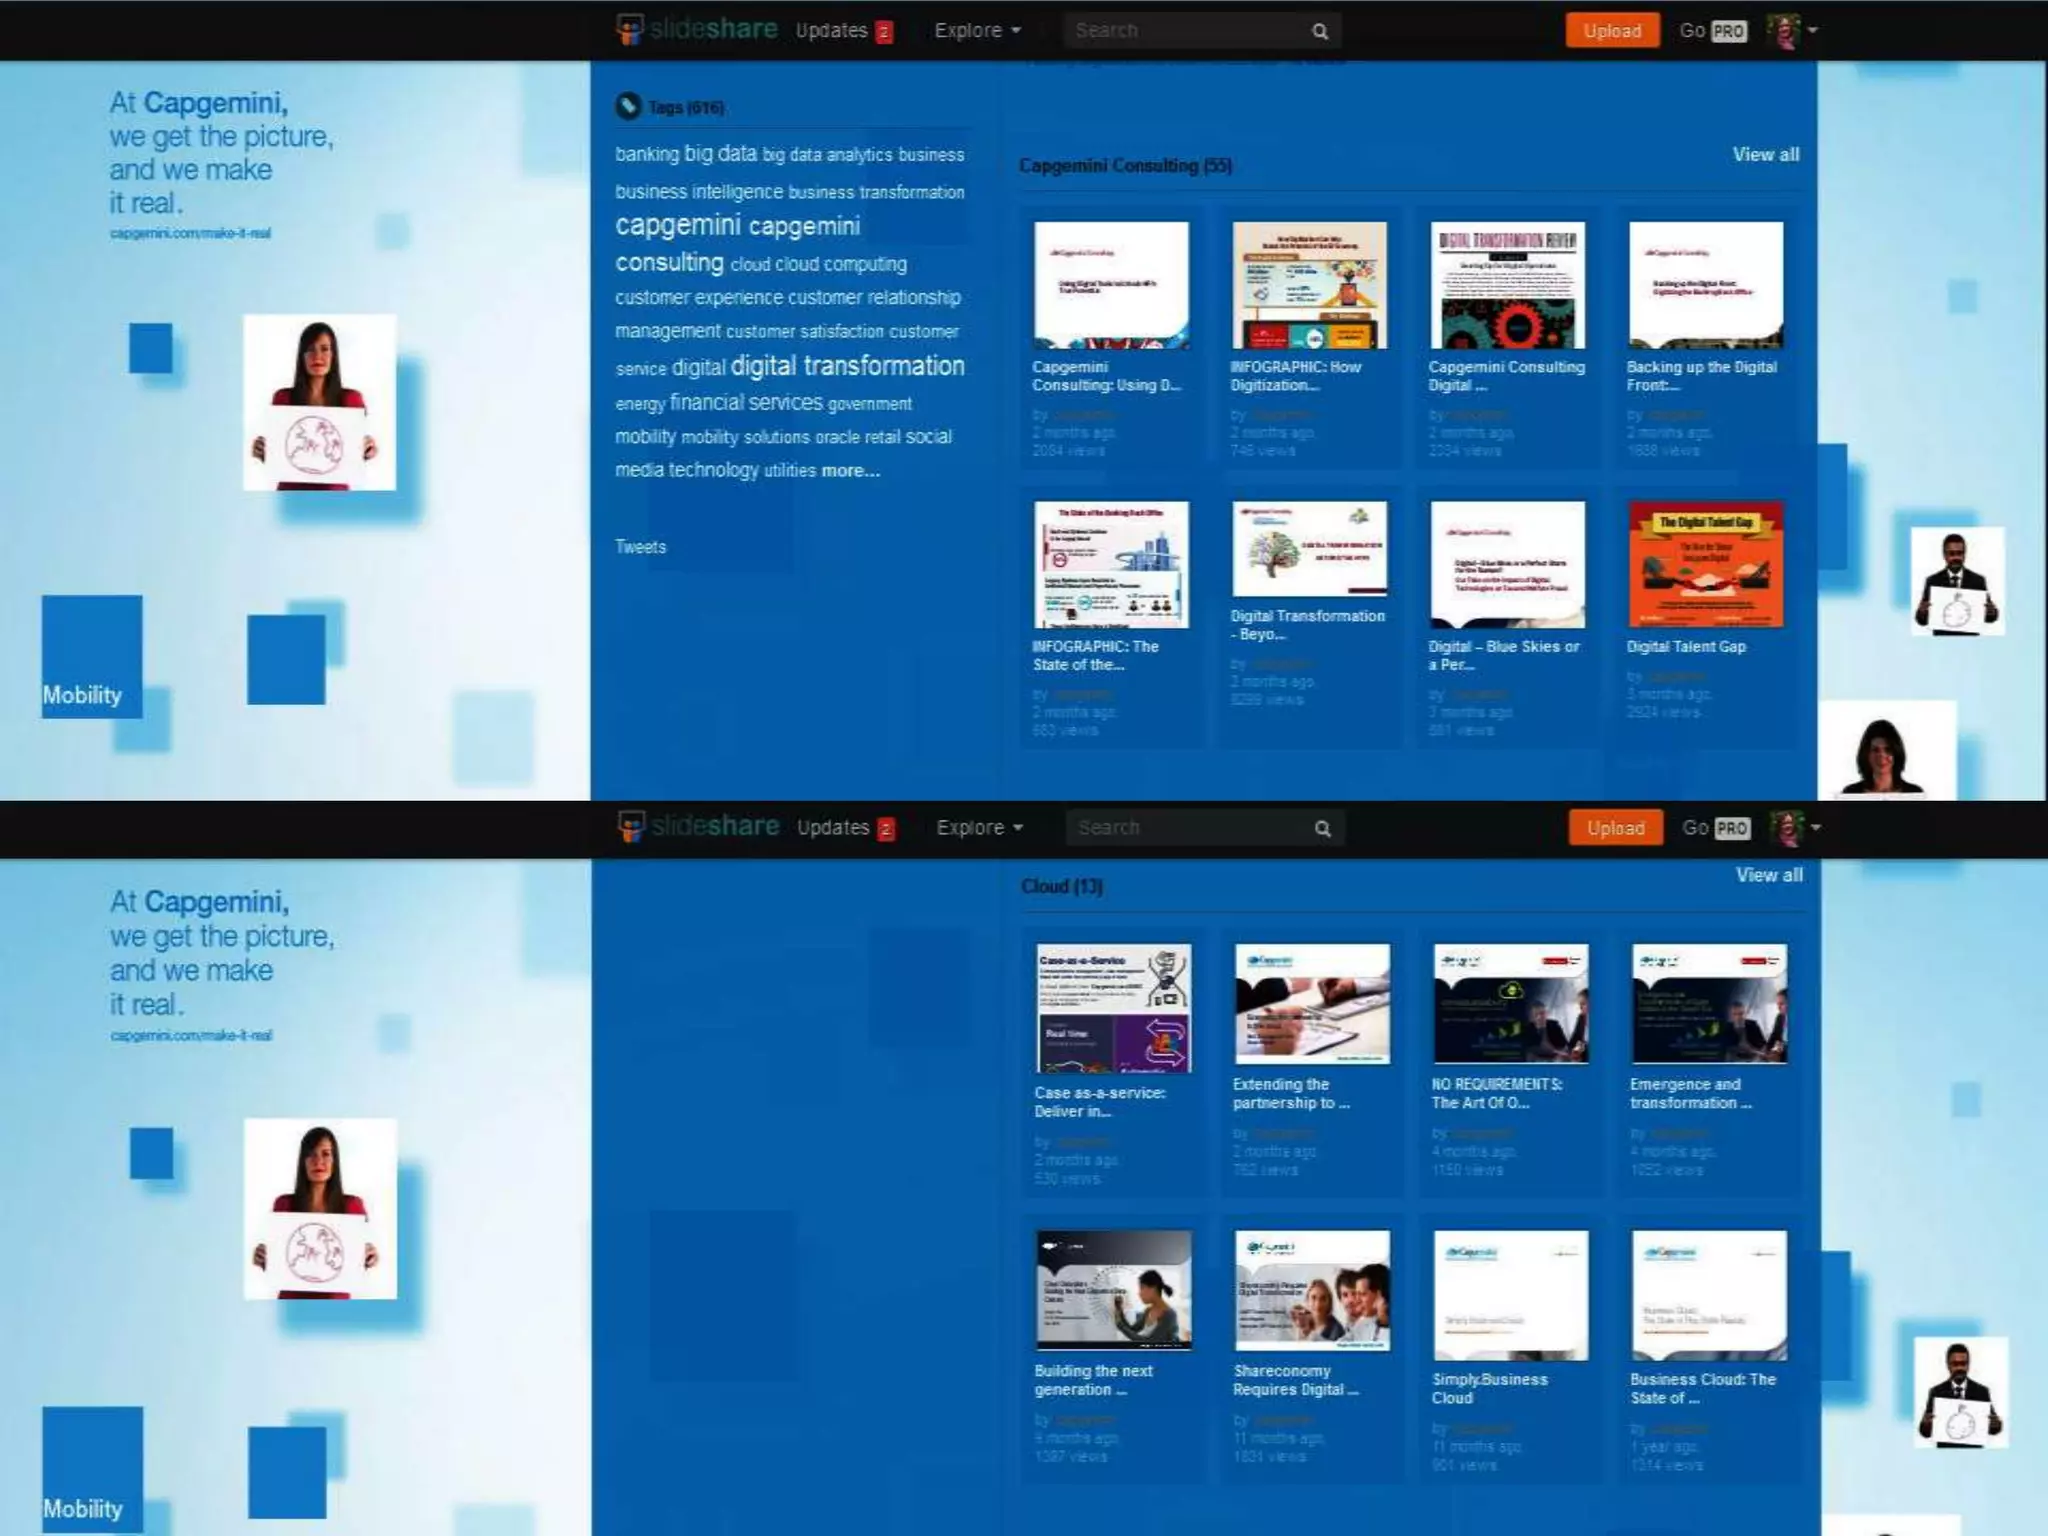Click the capgemini.com/make-it-real link in the top banner

coord(190,233)
